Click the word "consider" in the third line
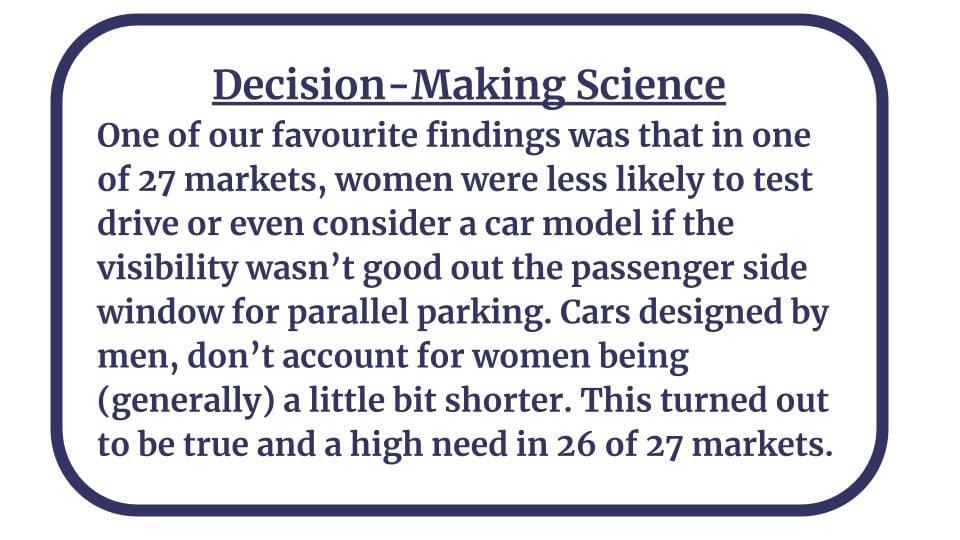The height and width of the screenshot is (540, 960). 381,224
